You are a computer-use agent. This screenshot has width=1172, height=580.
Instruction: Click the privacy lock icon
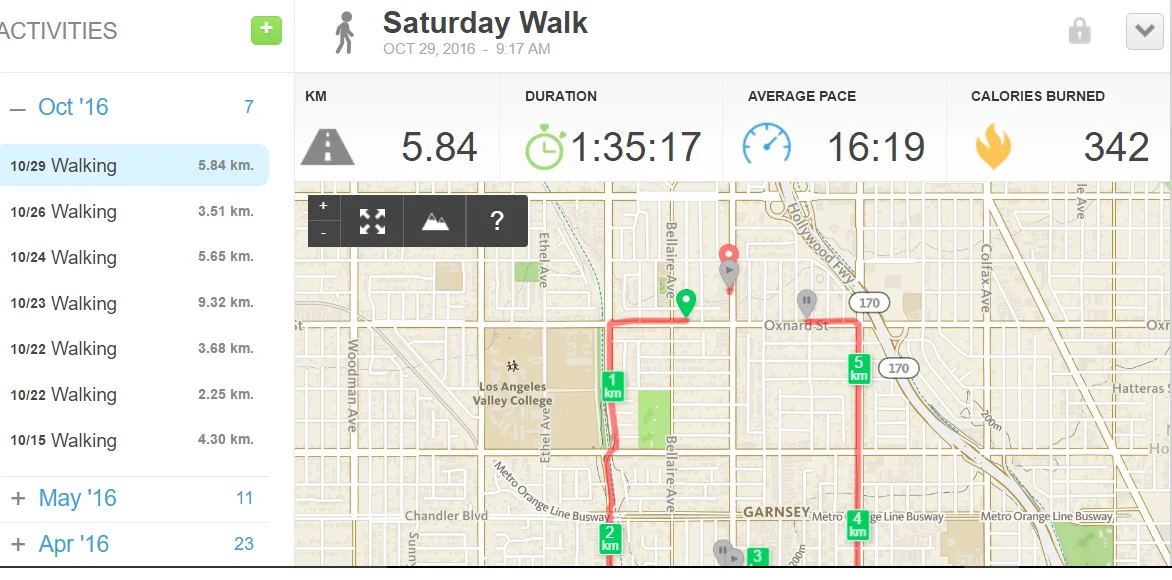1079,32
